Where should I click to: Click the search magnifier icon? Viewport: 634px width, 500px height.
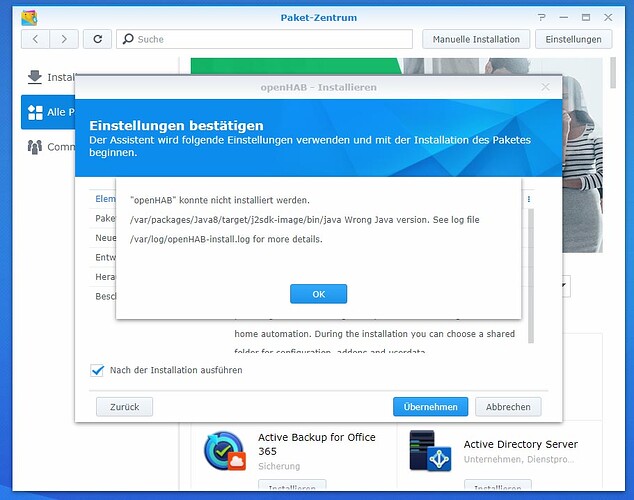click(128, 39)
